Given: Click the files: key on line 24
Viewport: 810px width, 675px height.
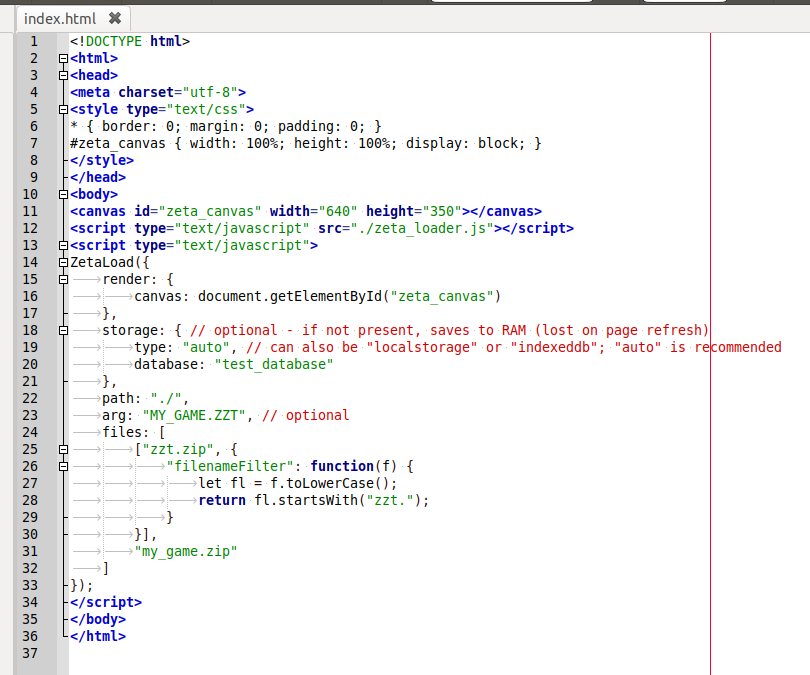Looking at the screenshot, I should pos(126,432).
